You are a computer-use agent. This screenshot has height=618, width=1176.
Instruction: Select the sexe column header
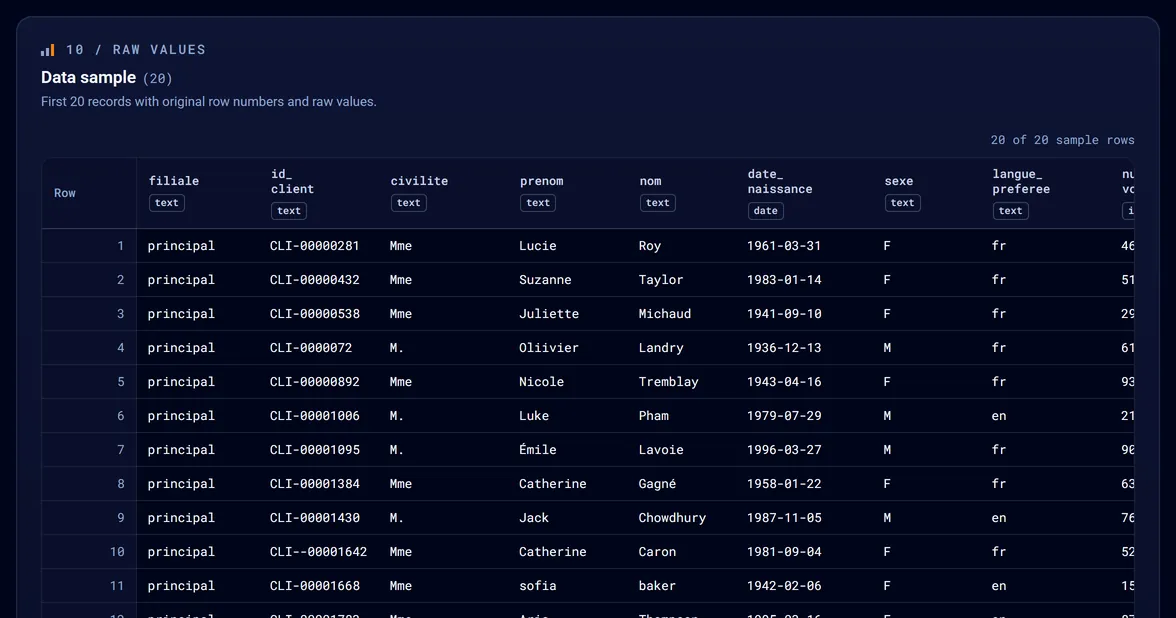[898, 181]
